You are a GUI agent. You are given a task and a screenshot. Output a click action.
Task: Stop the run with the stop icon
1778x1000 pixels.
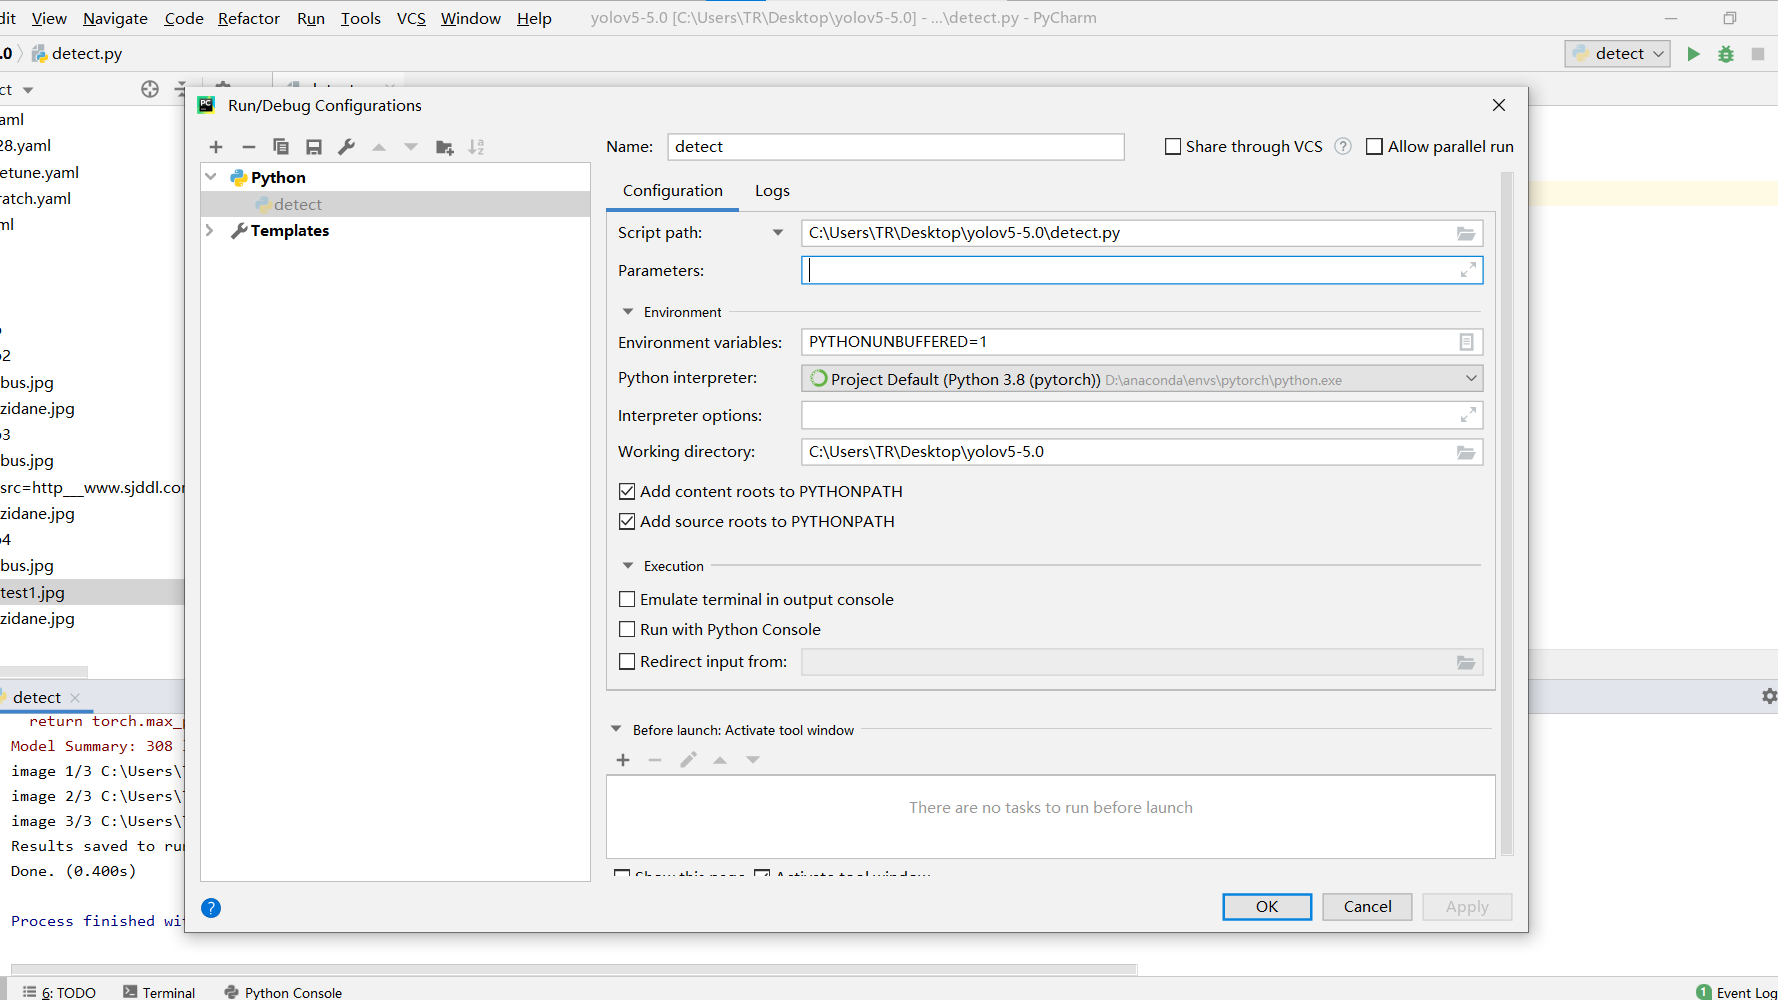[1758, 54]
